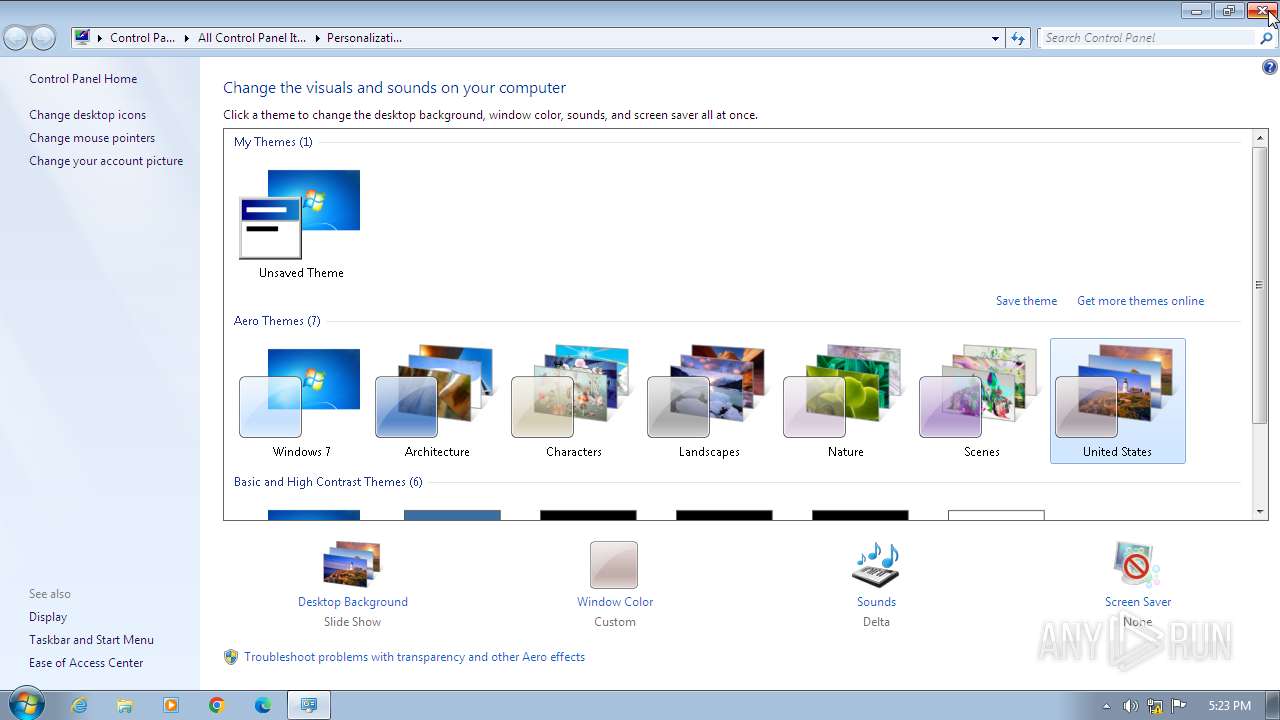The width and height of the screenshot is (1280, 720).
Task: Click the Action Center flag icon
Action: click(x=1179, y=706)
